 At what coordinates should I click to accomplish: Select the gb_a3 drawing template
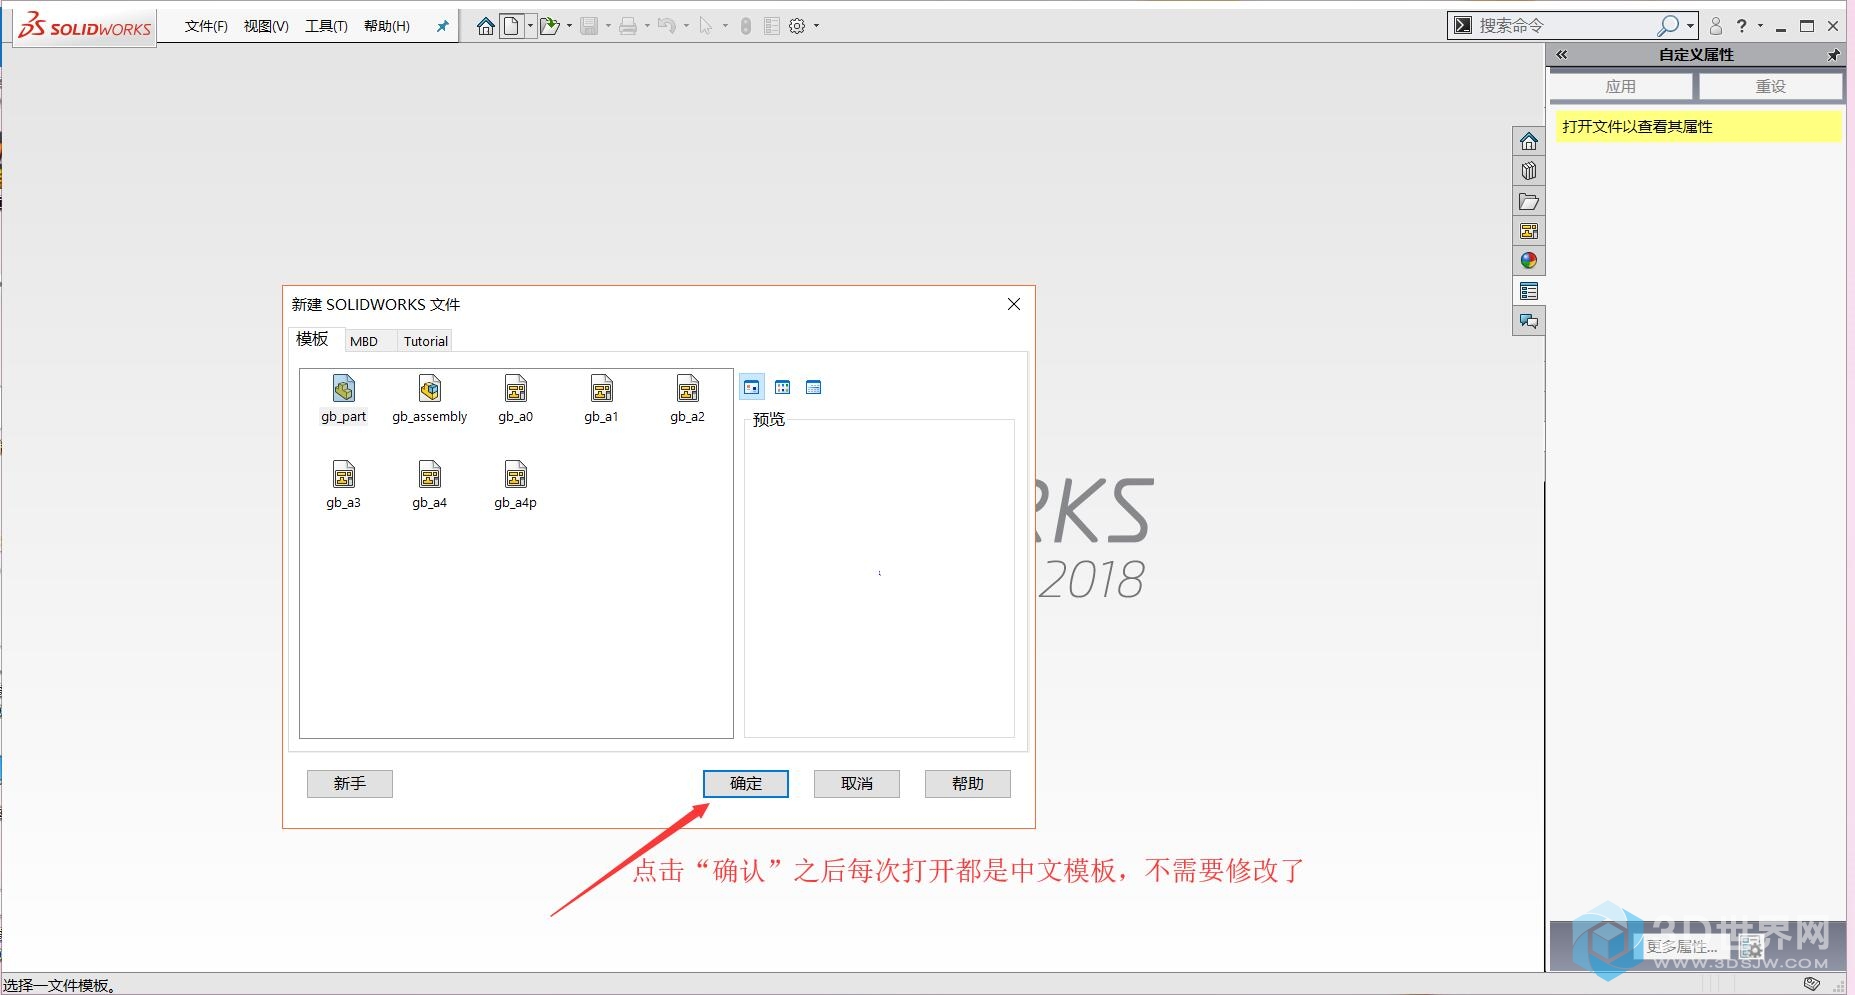(344, 485)
